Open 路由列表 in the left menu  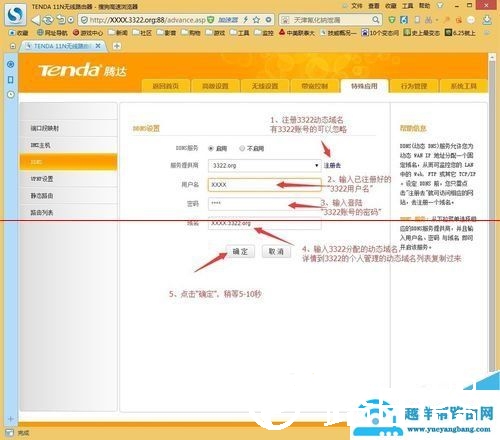69,213
